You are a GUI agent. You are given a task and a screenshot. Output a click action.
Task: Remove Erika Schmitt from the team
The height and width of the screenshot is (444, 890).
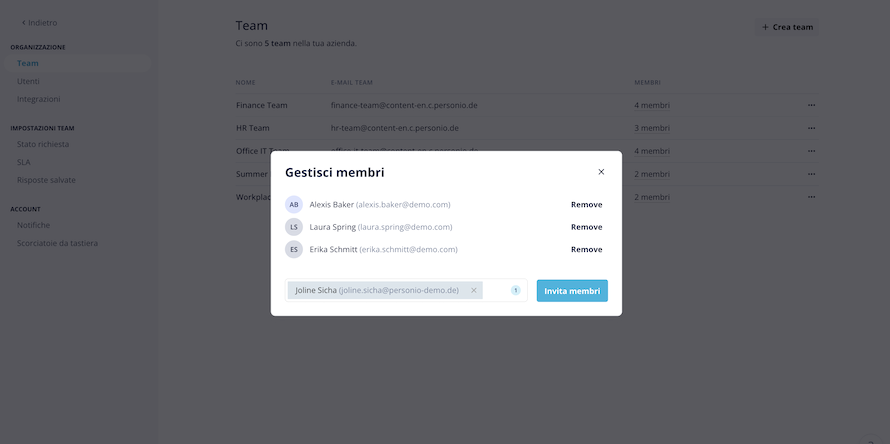coord(586,249)
